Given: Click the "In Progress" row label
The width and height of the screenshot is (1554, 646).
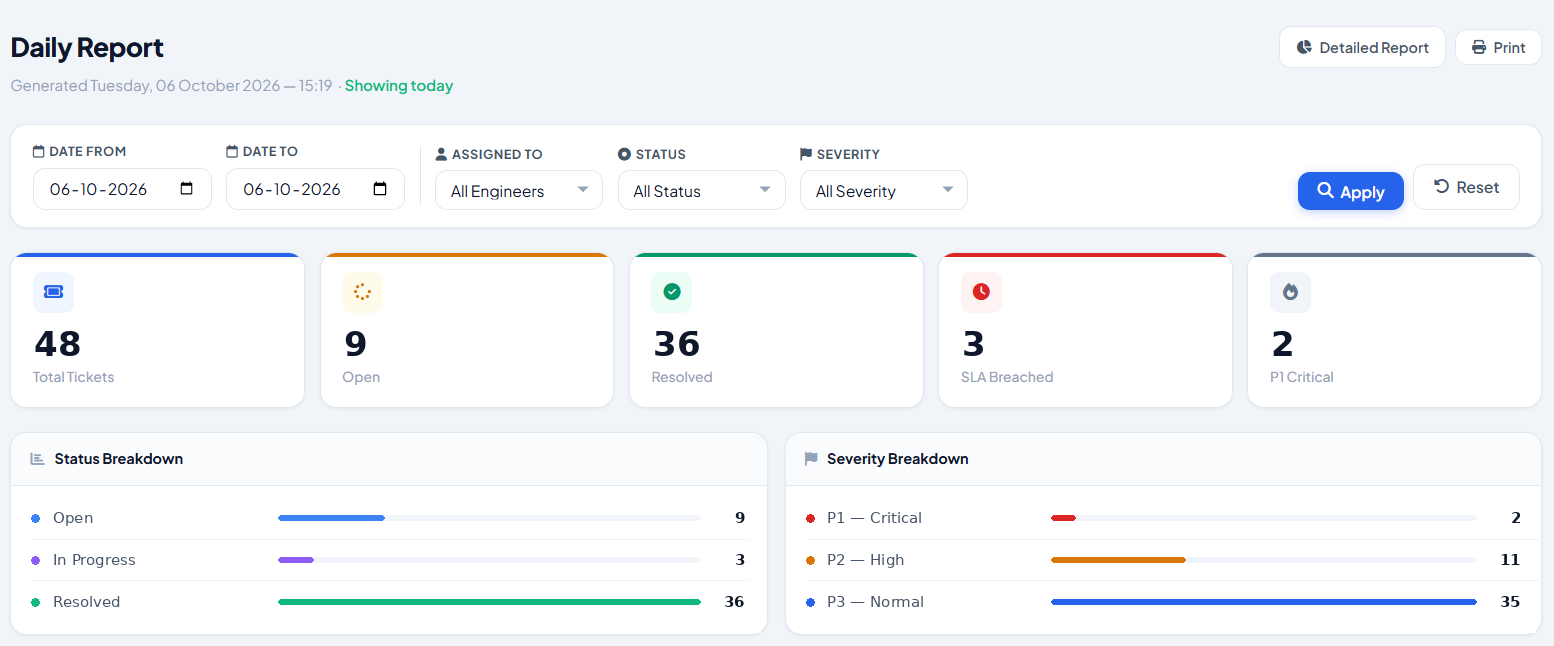Looking at the screenshot, I should click(94, 560).
